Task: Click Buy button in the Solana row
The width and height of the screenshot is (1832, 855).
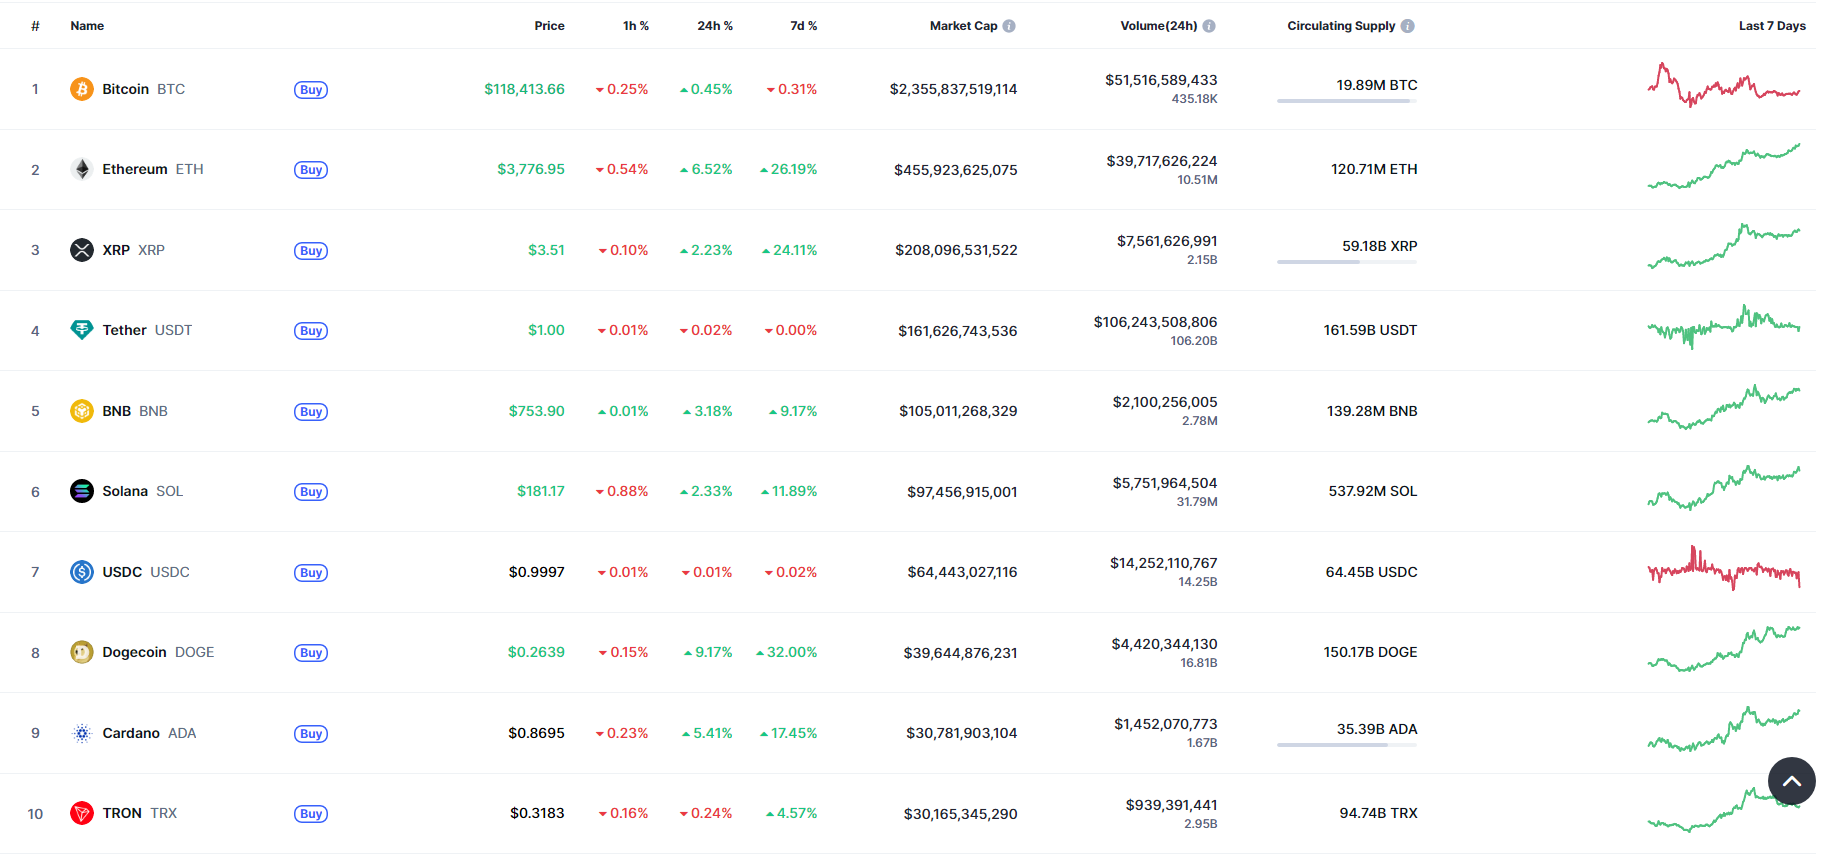Action: coord(311,492)
